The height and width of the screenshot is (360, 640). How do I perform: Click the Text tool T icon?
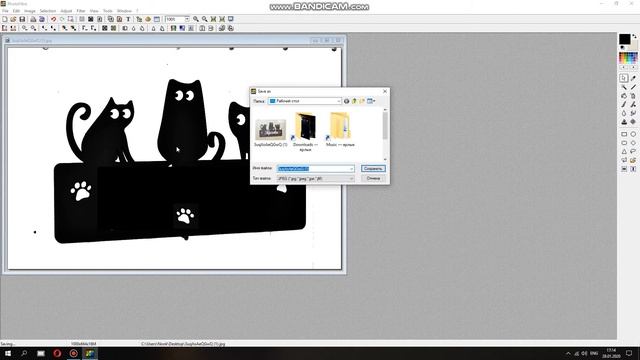point(128,19)
